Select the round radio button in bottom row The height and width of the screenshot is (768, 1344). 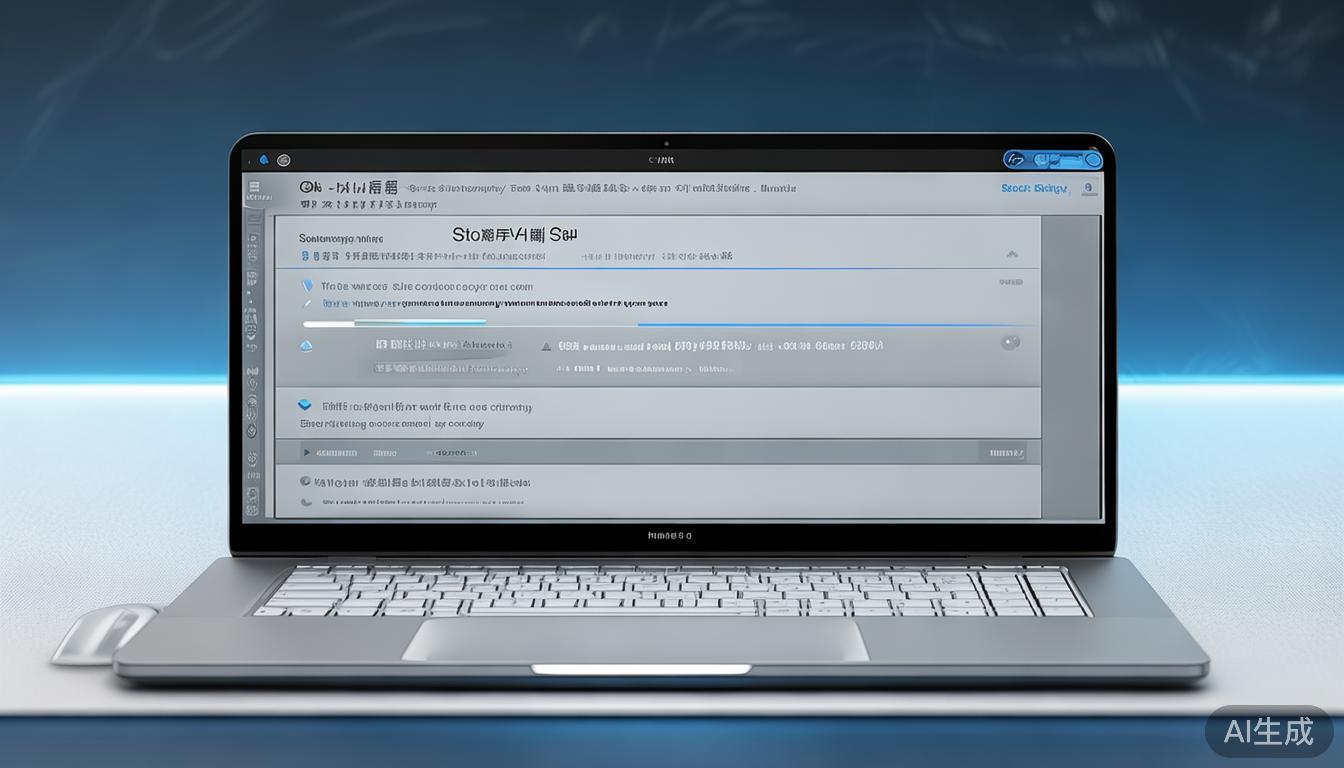tap(306, 481)
